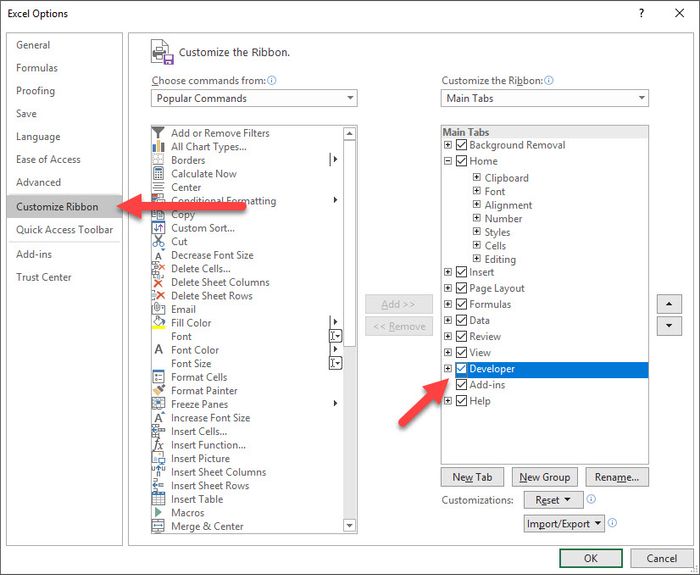Screen dimensions: 700x575
Task: Click the Delete Cells icon
Action: (x=158, y=268)
